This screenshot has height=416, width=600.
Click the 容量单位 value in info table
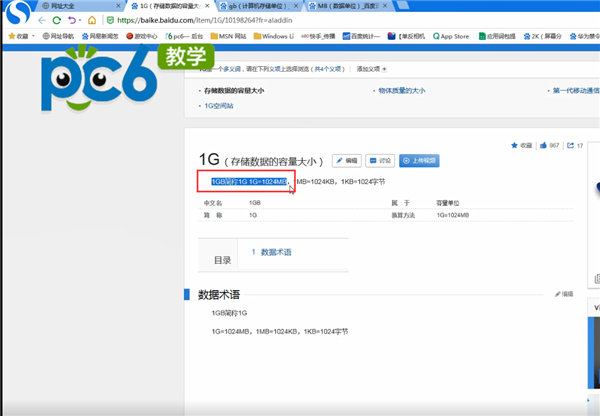tap(448, 203)
